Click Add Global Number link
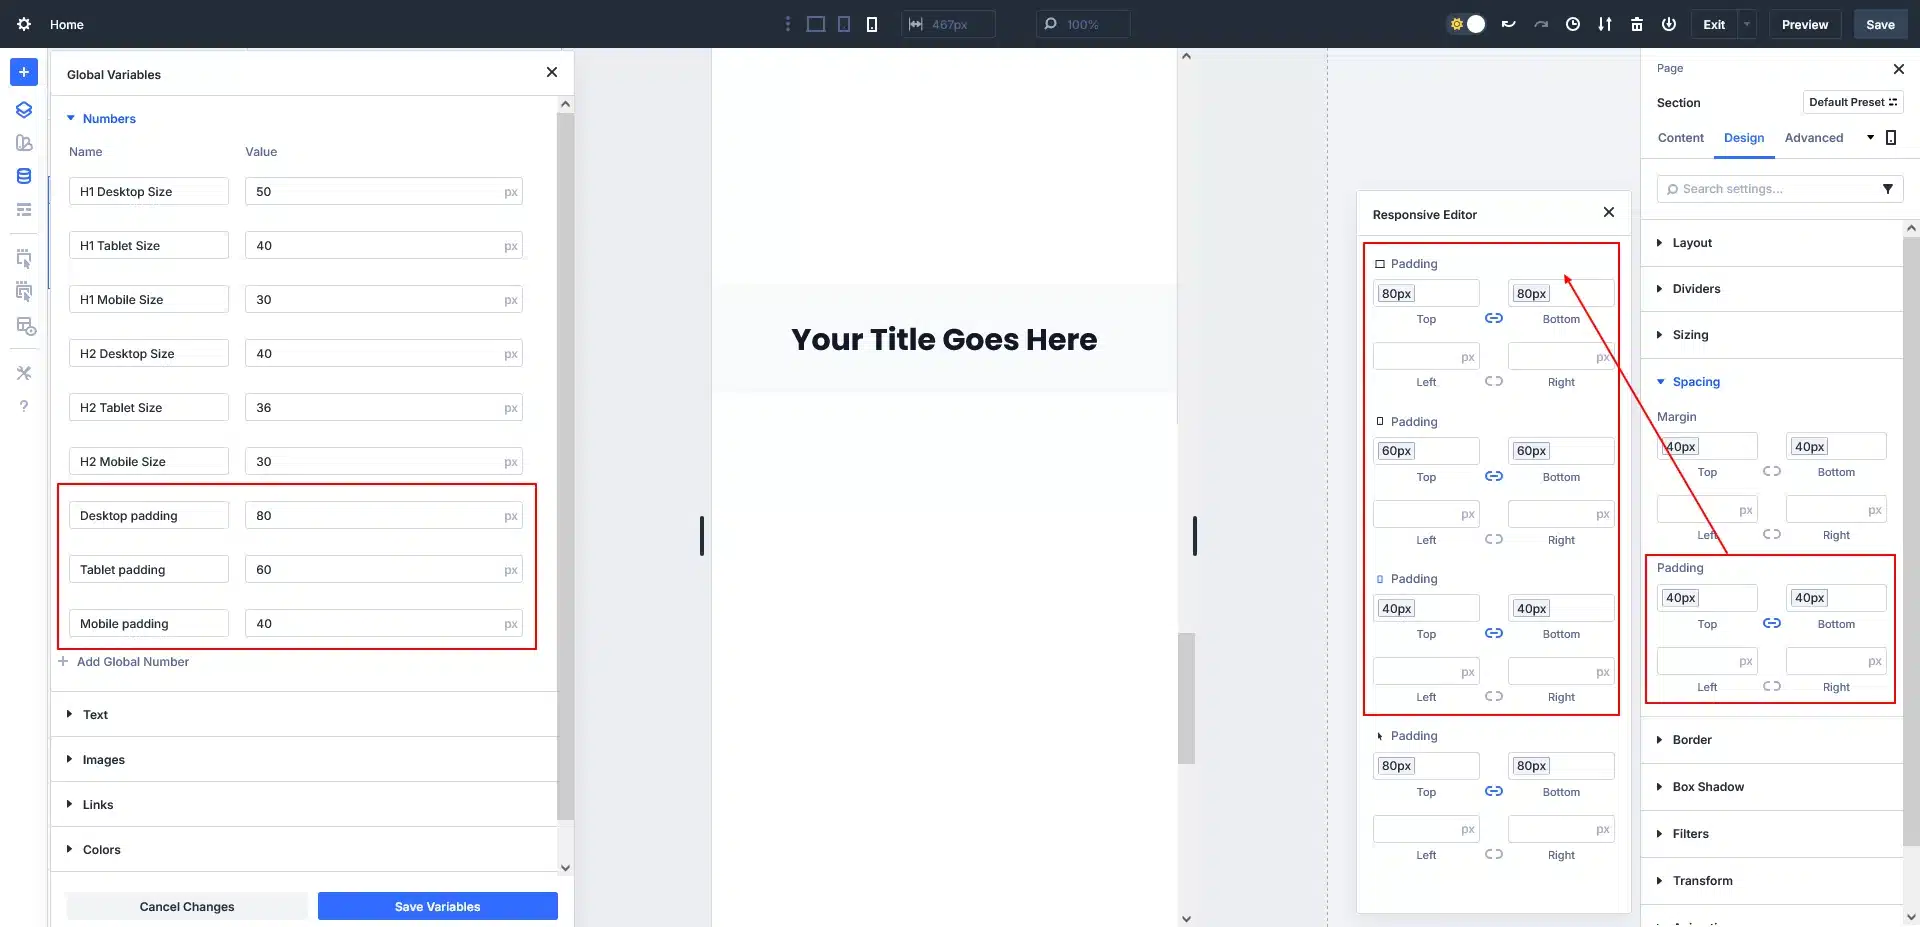 coord(132,662)
